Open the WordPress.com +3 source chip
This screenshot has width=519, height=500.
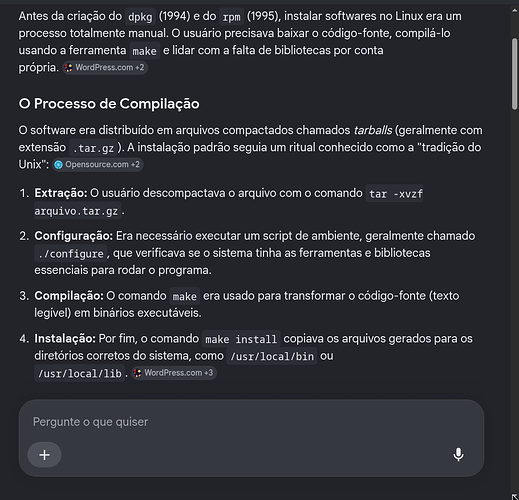[174, 373]
